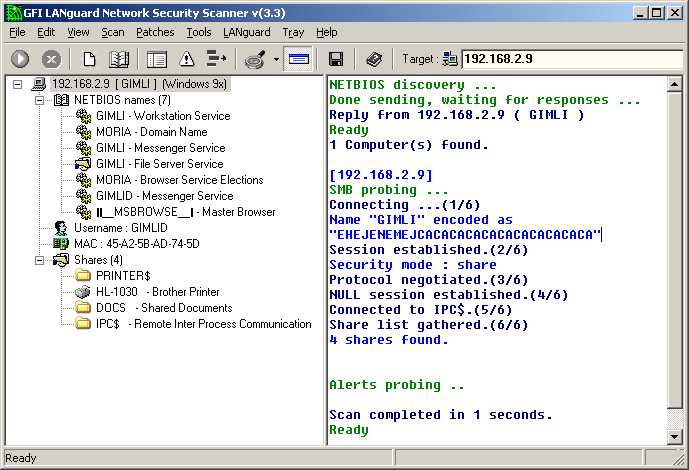Stop scan with the X toolbar button
The image size is (689, 470).
pos(51,59)
